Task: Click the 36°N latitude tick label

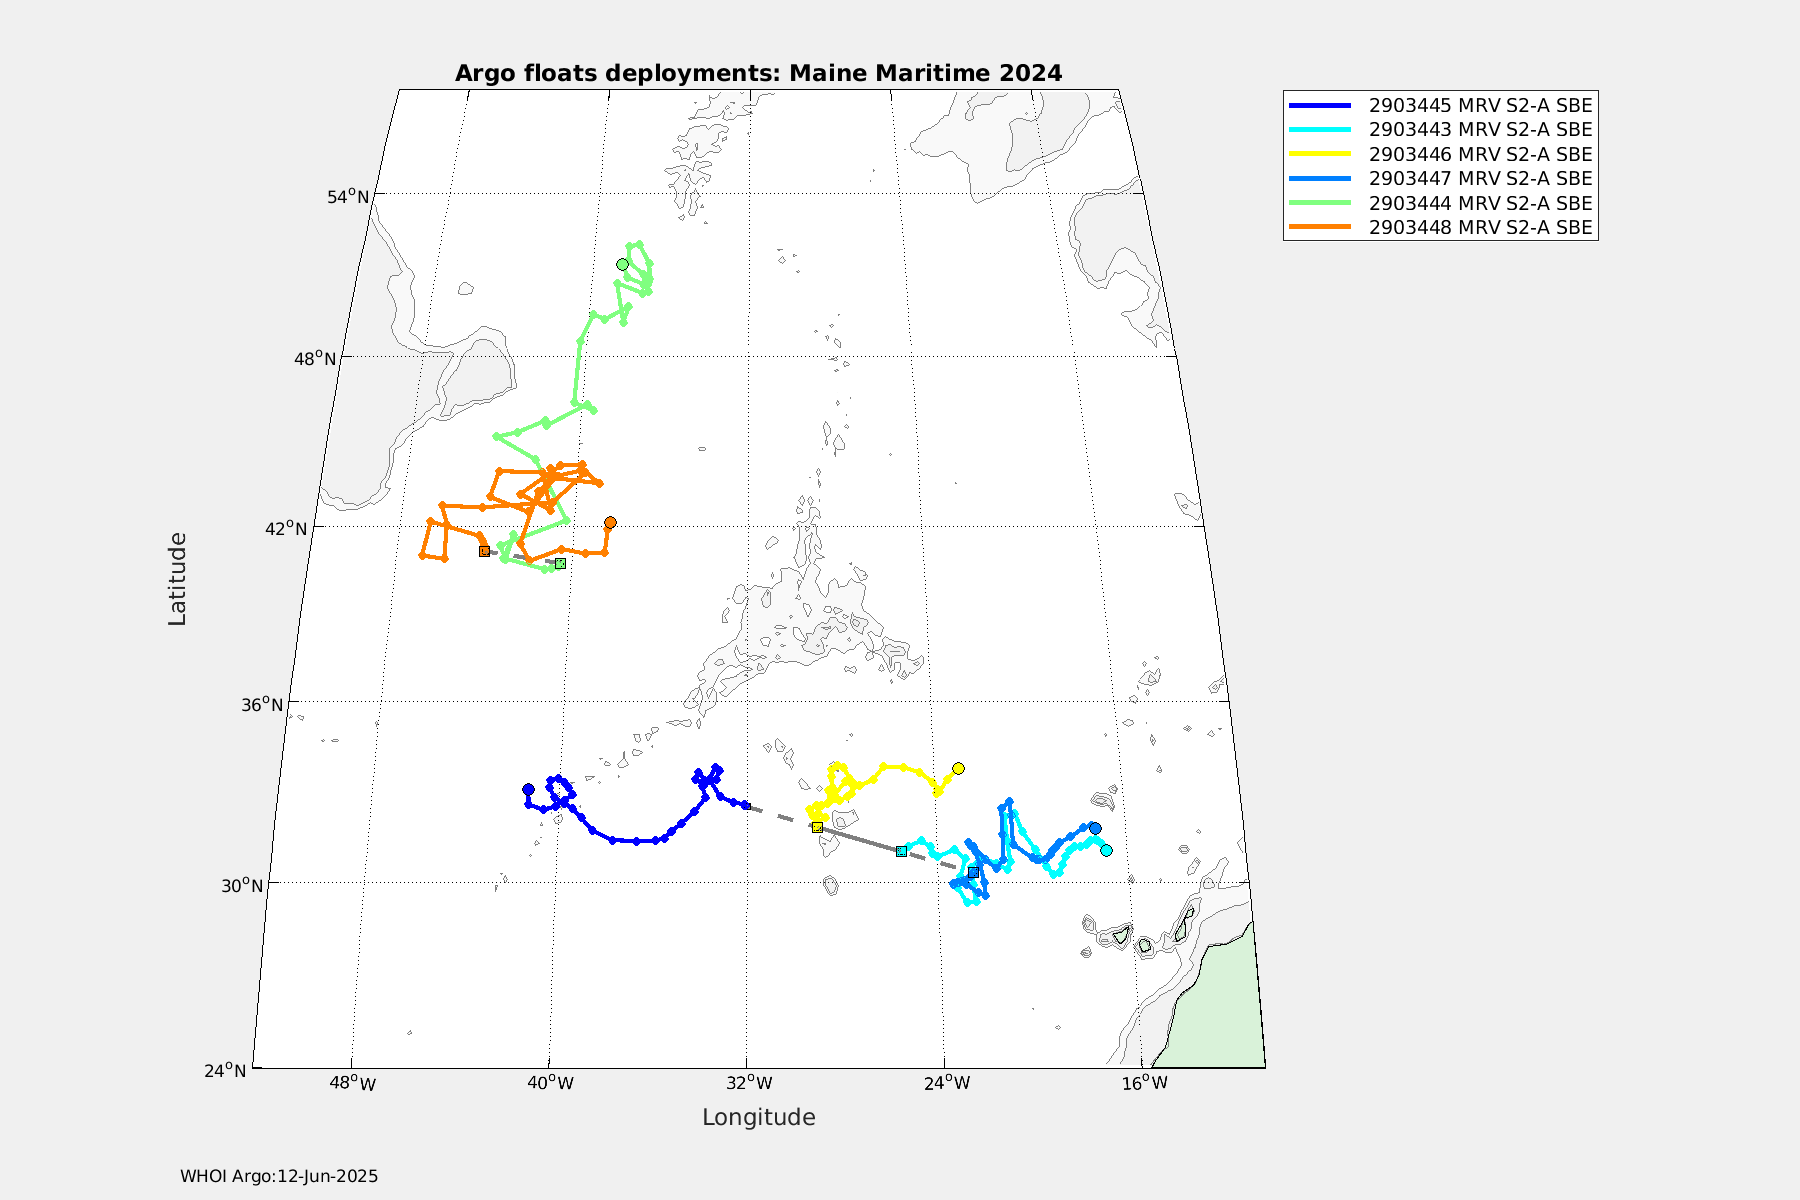Action: pos(262,704)
